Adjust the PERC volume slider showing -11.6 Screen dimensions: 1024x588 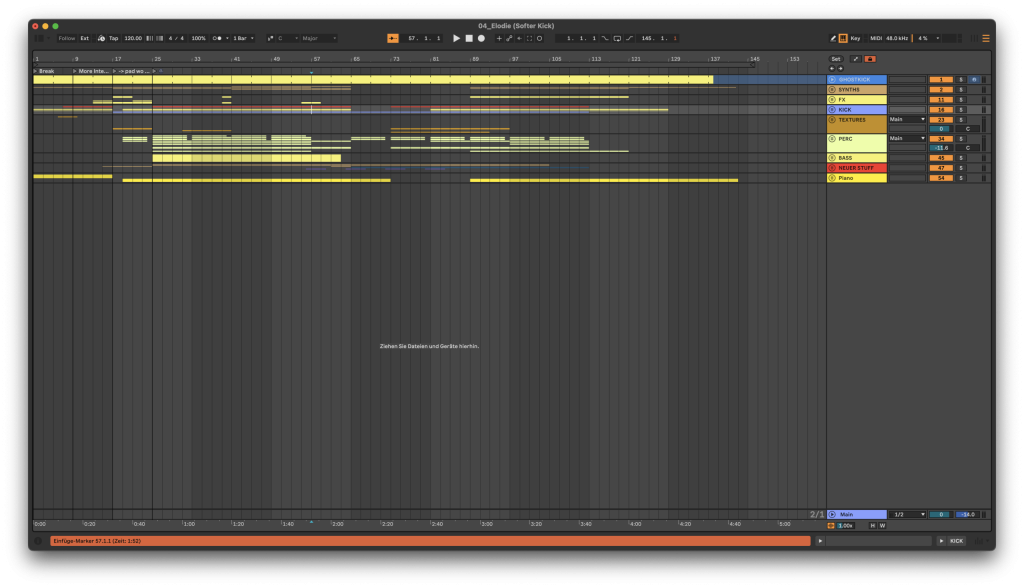pos(940,148)
